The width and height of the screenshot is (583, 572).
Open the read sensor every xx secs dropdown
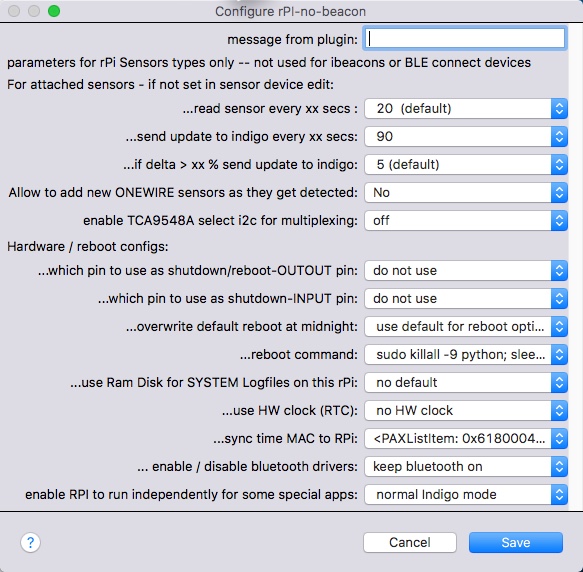tap(466, 109)
